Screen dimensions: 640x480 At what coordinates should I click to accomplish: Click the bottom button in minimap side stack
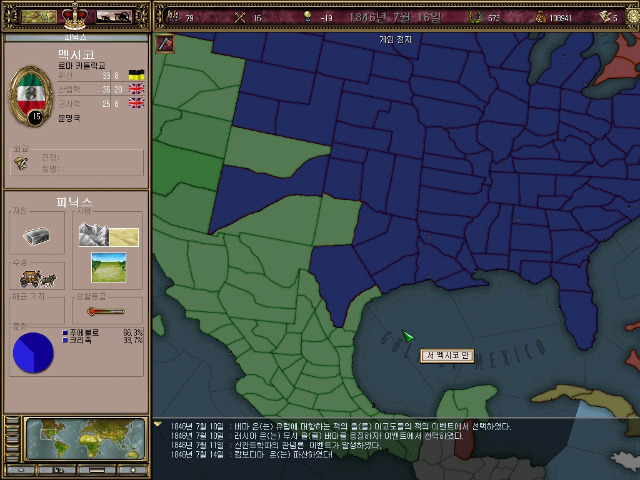(x=12, y=458)
